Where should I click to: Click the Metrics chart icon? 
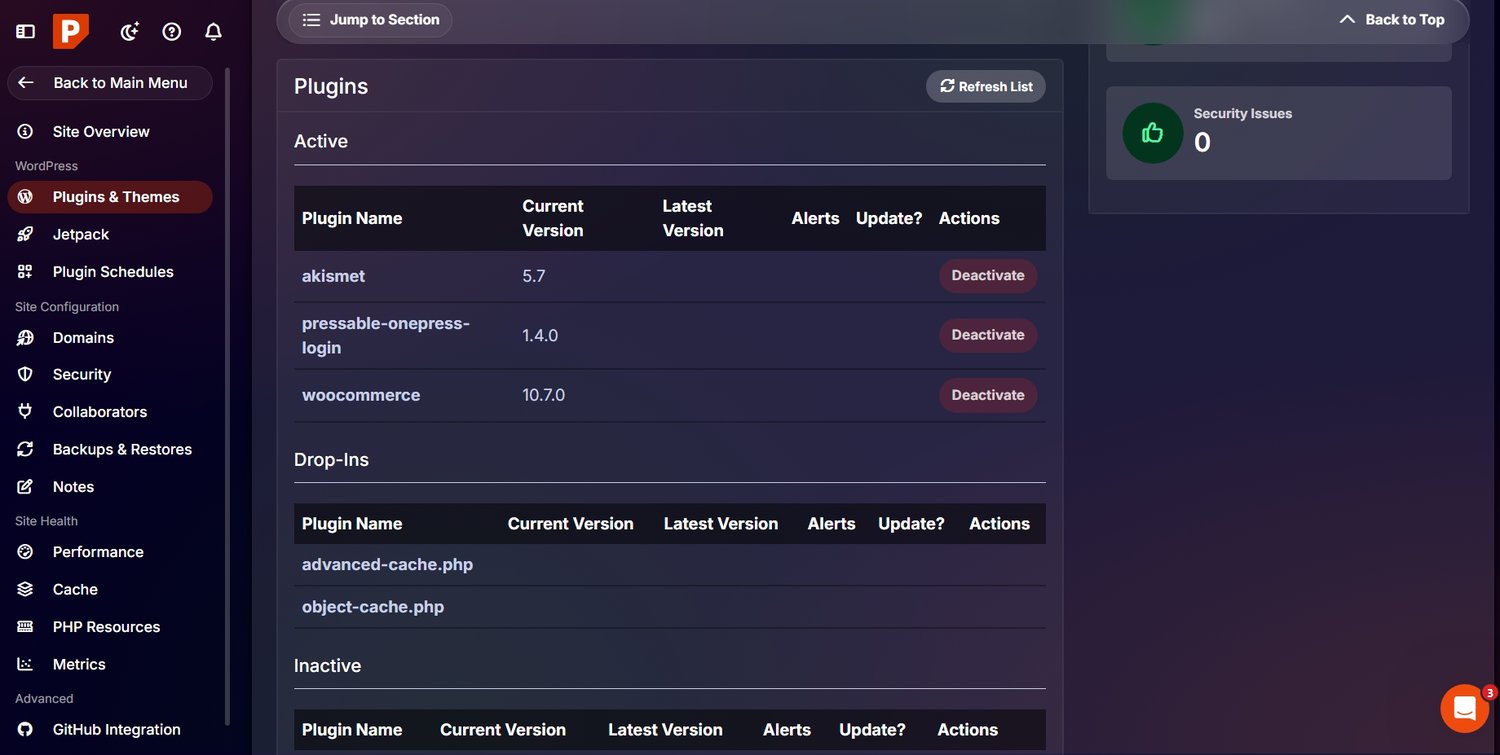tap(25, 665)
